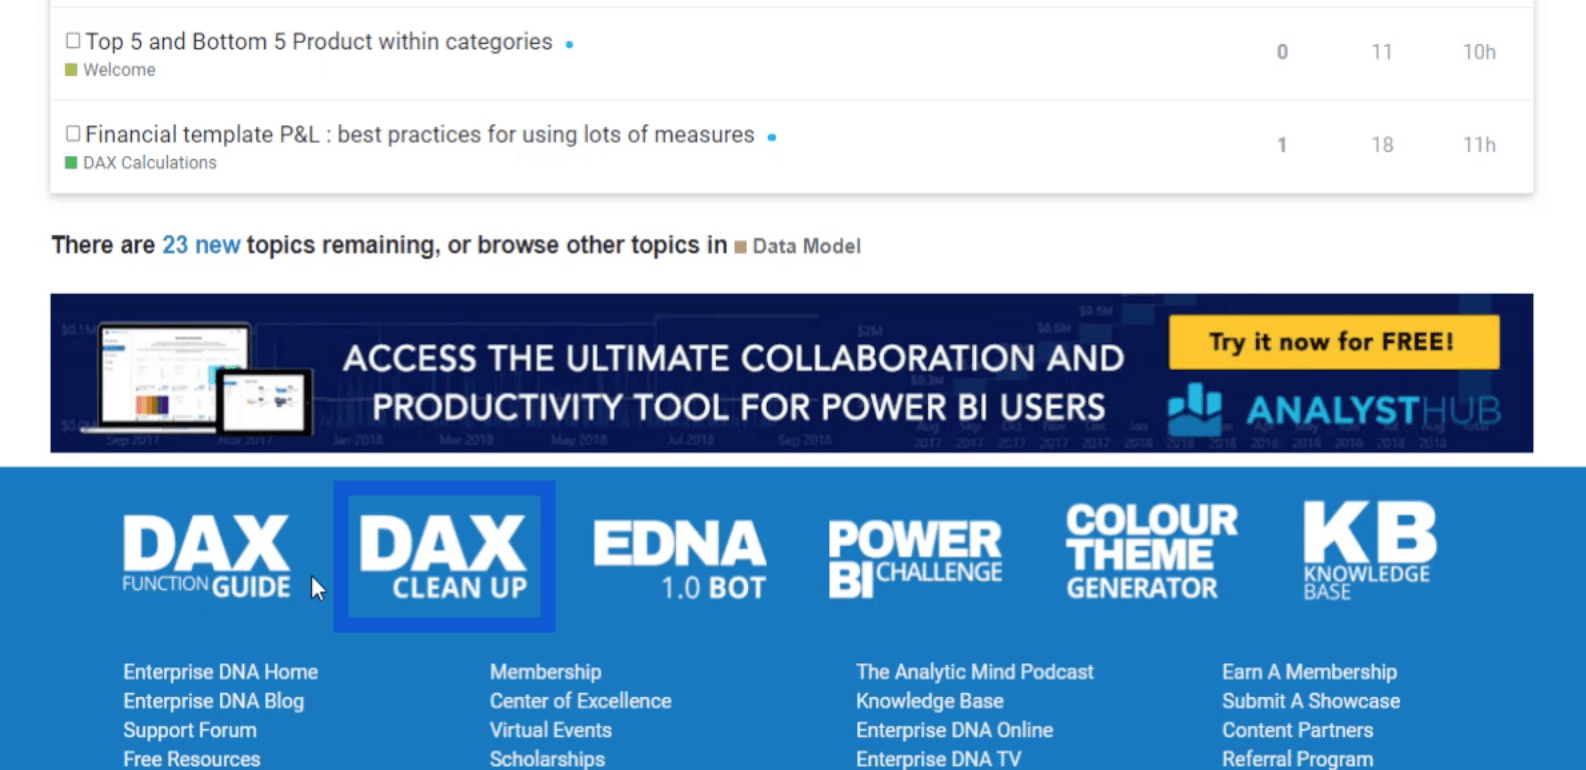Open Membership footer link
Image resolution: width=1586 pixels, height=770 pixels.
point(546,672)
